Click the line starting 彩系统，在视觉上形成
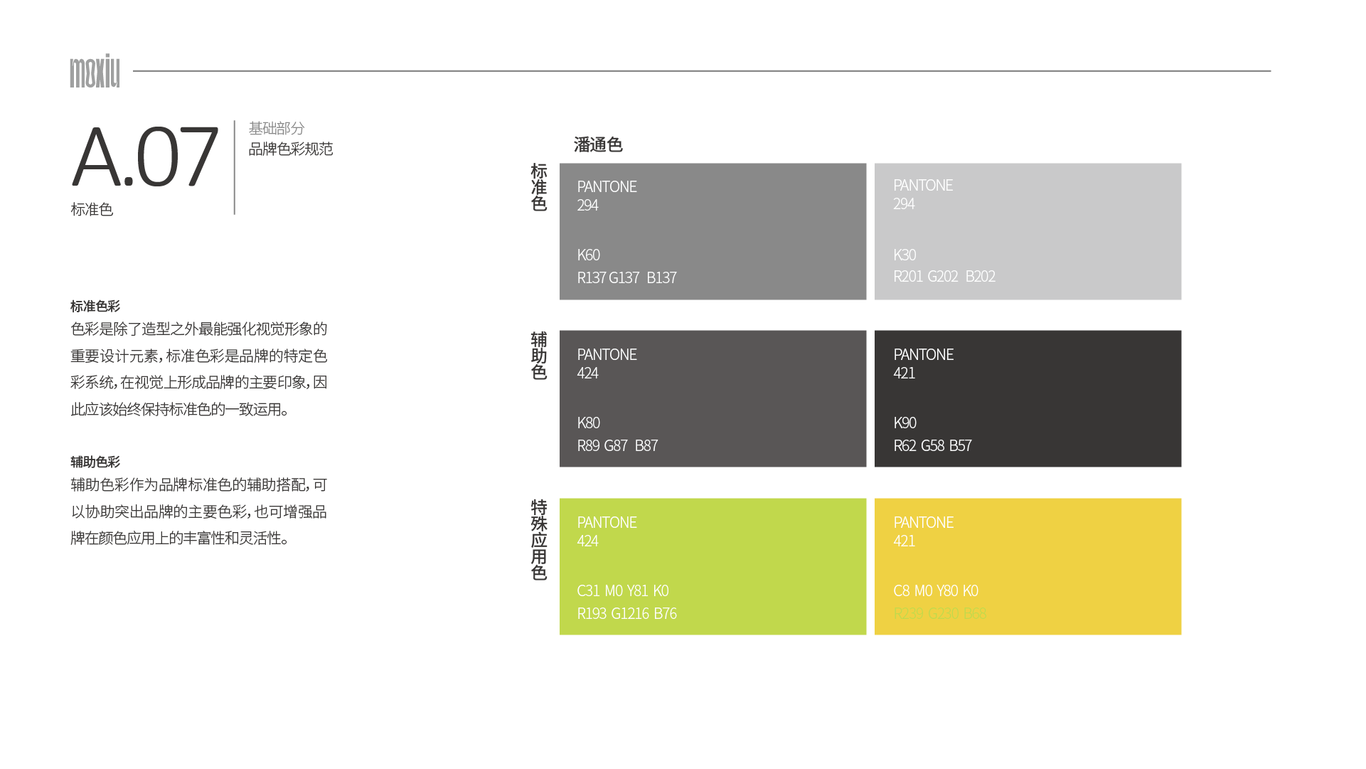 [199, 383]
